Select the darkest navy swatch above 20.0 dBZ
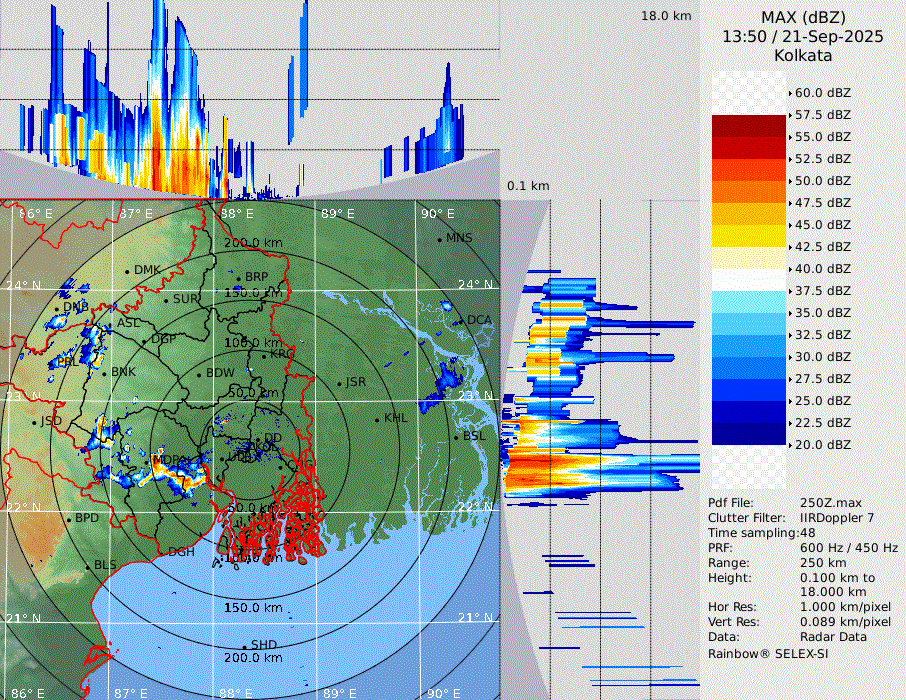 pyautogui.click(x=748, y=434)
